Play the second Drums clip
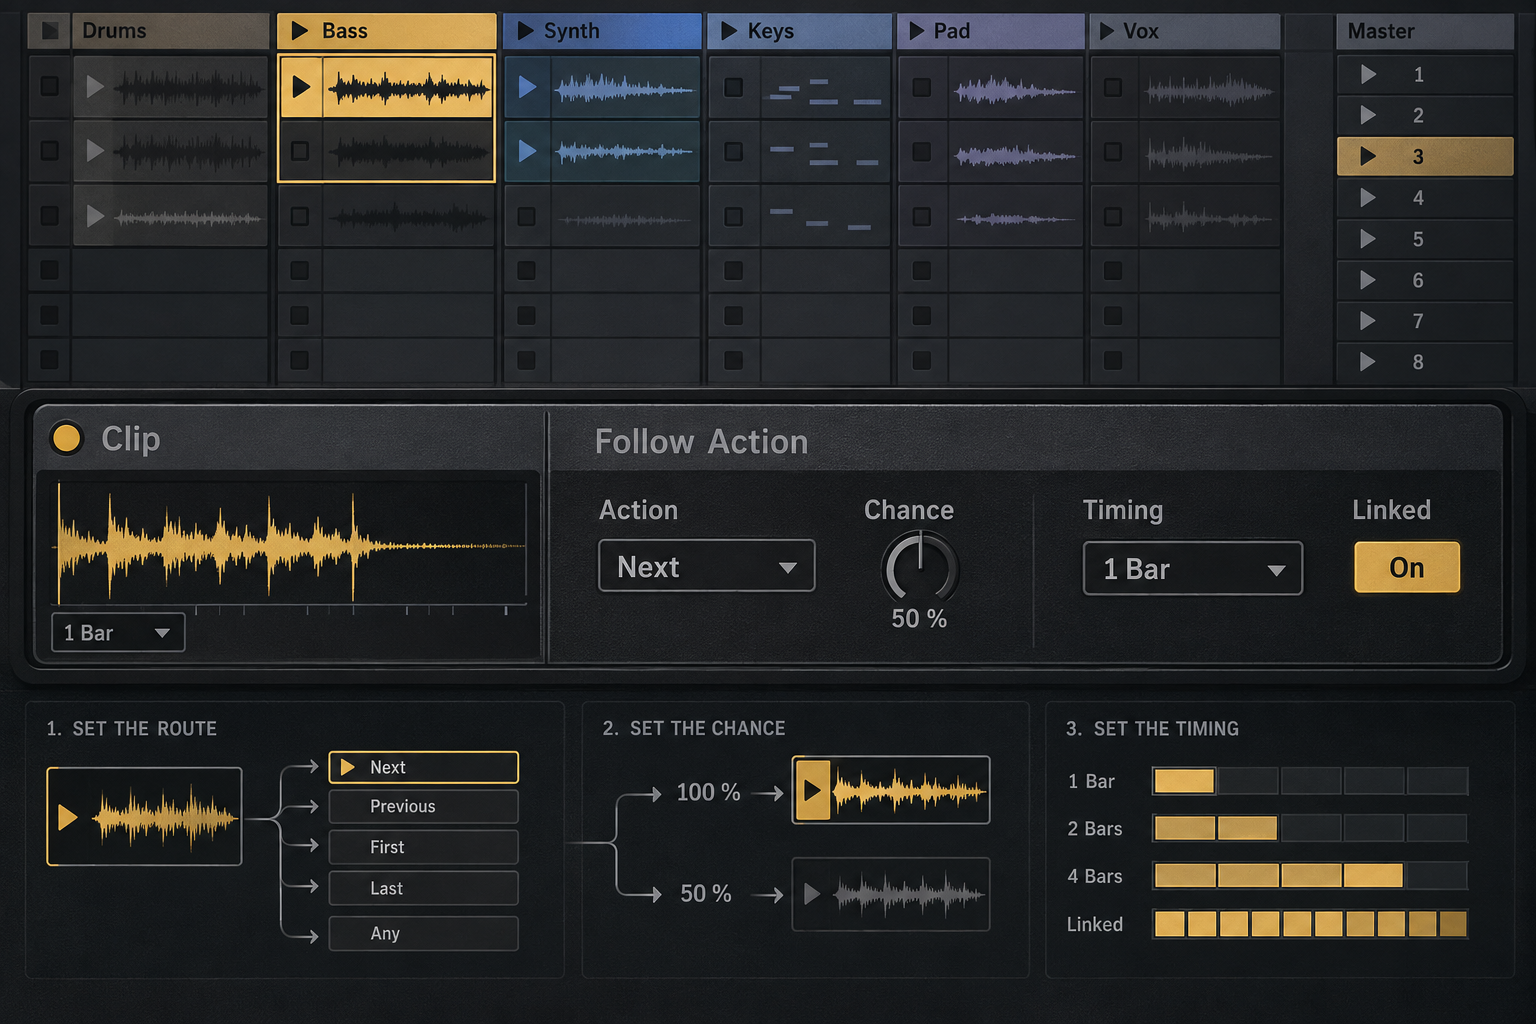 click(x=95, y=151)
